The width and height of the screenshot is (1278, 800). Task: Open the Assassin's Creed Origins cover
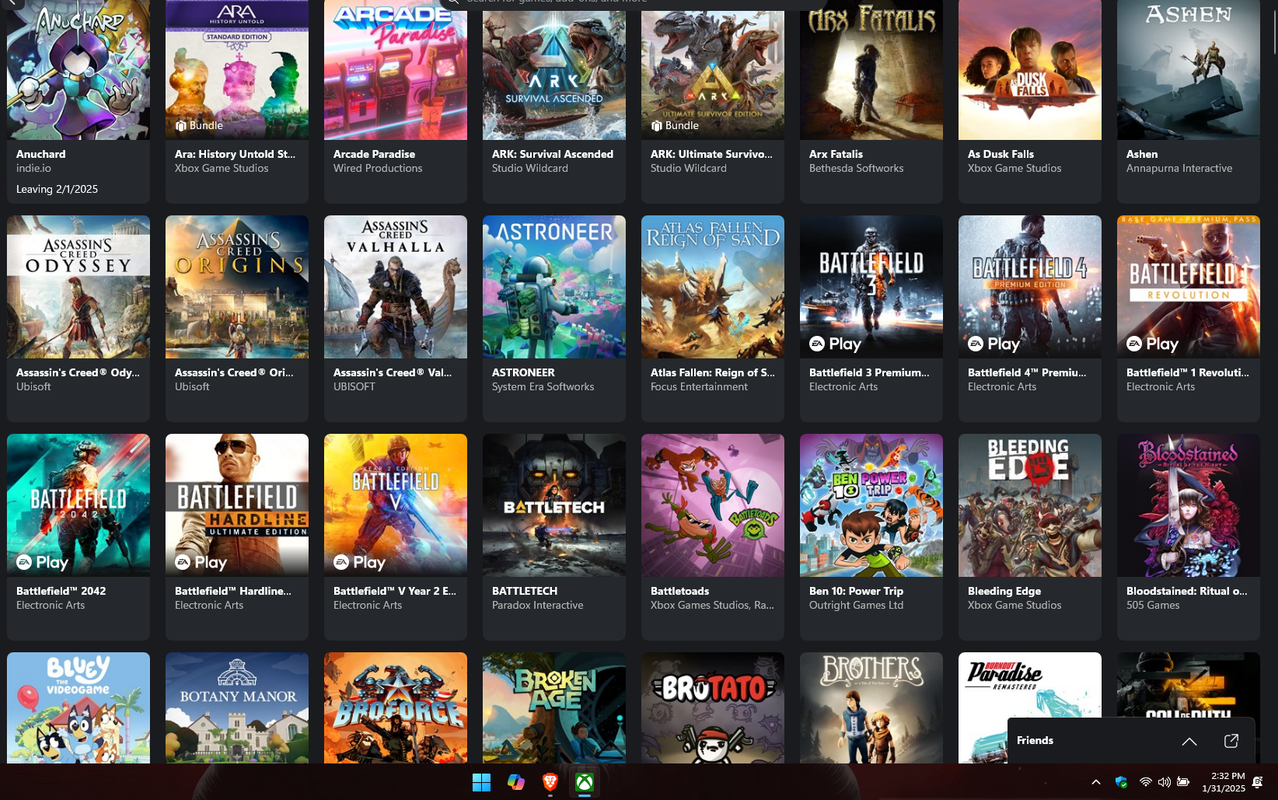[x=237, y=287]
